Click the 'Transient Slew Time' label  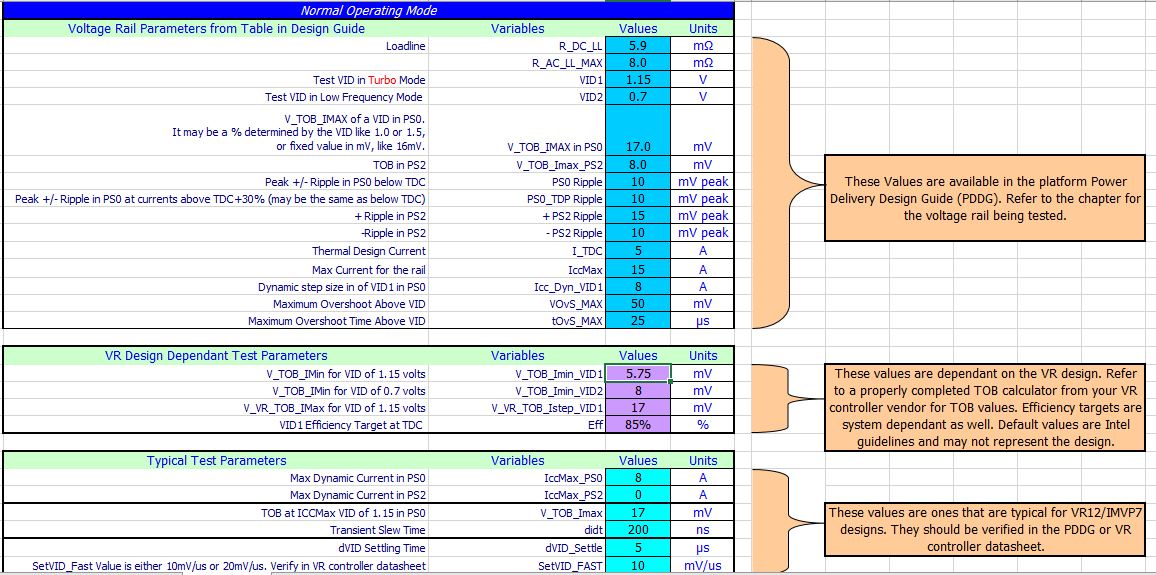click(x=377, y=530)
